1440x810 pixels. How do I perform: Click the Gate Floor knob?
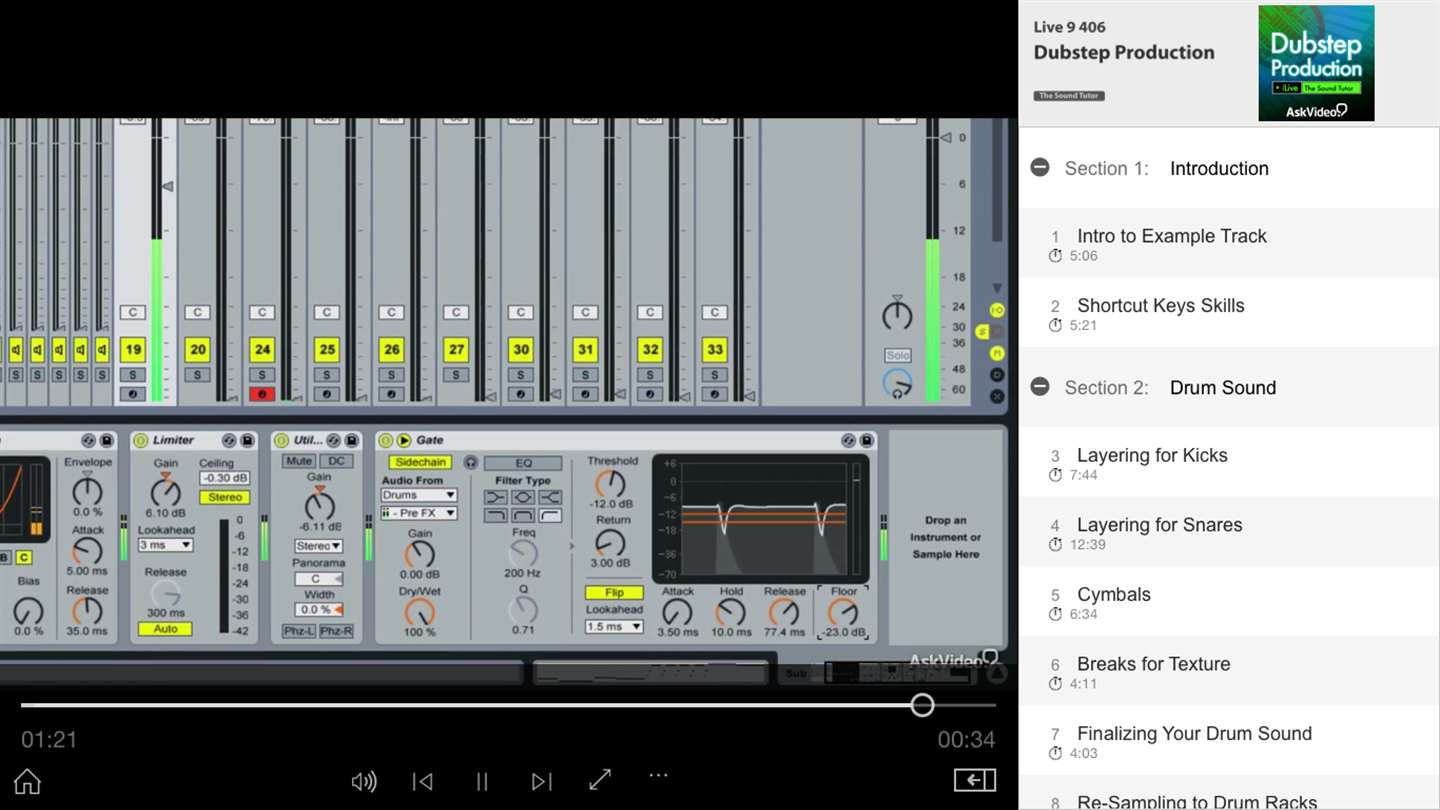click(843, 612)
